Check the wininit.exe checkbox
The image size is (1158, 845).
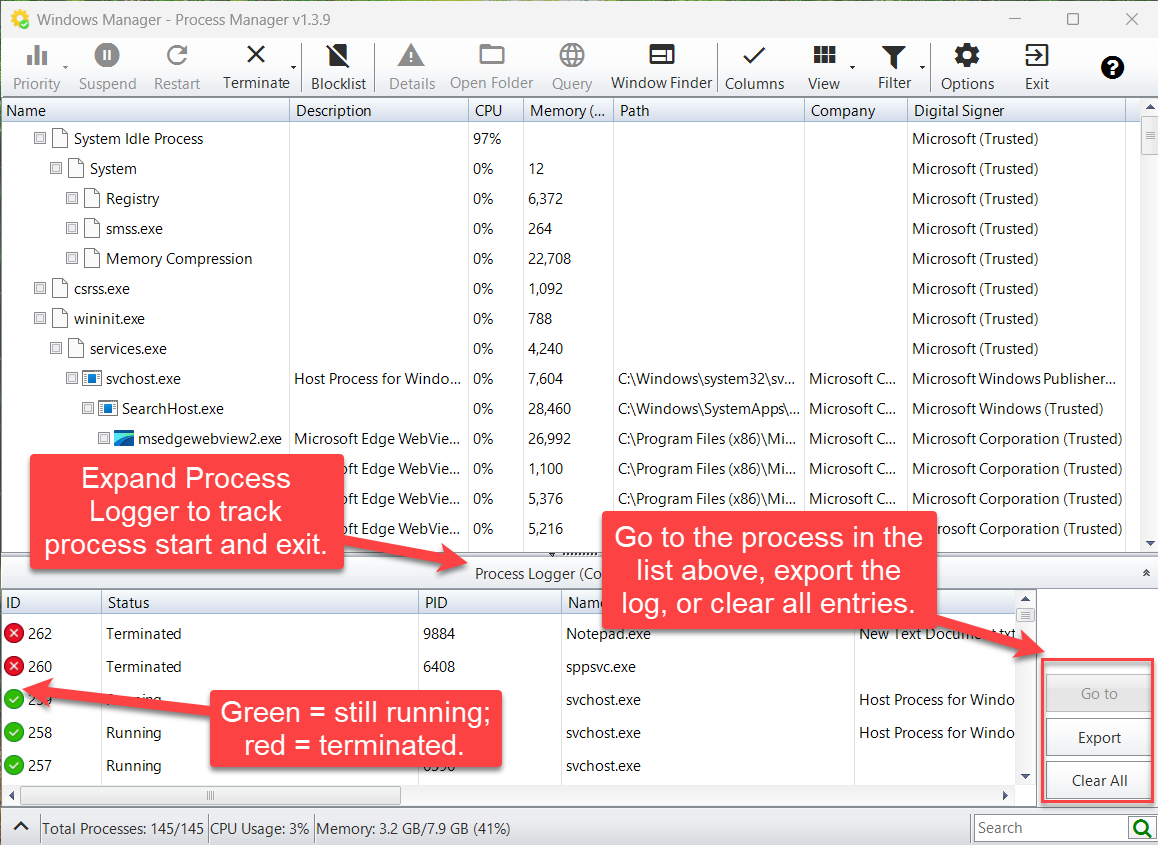point(40,318)
